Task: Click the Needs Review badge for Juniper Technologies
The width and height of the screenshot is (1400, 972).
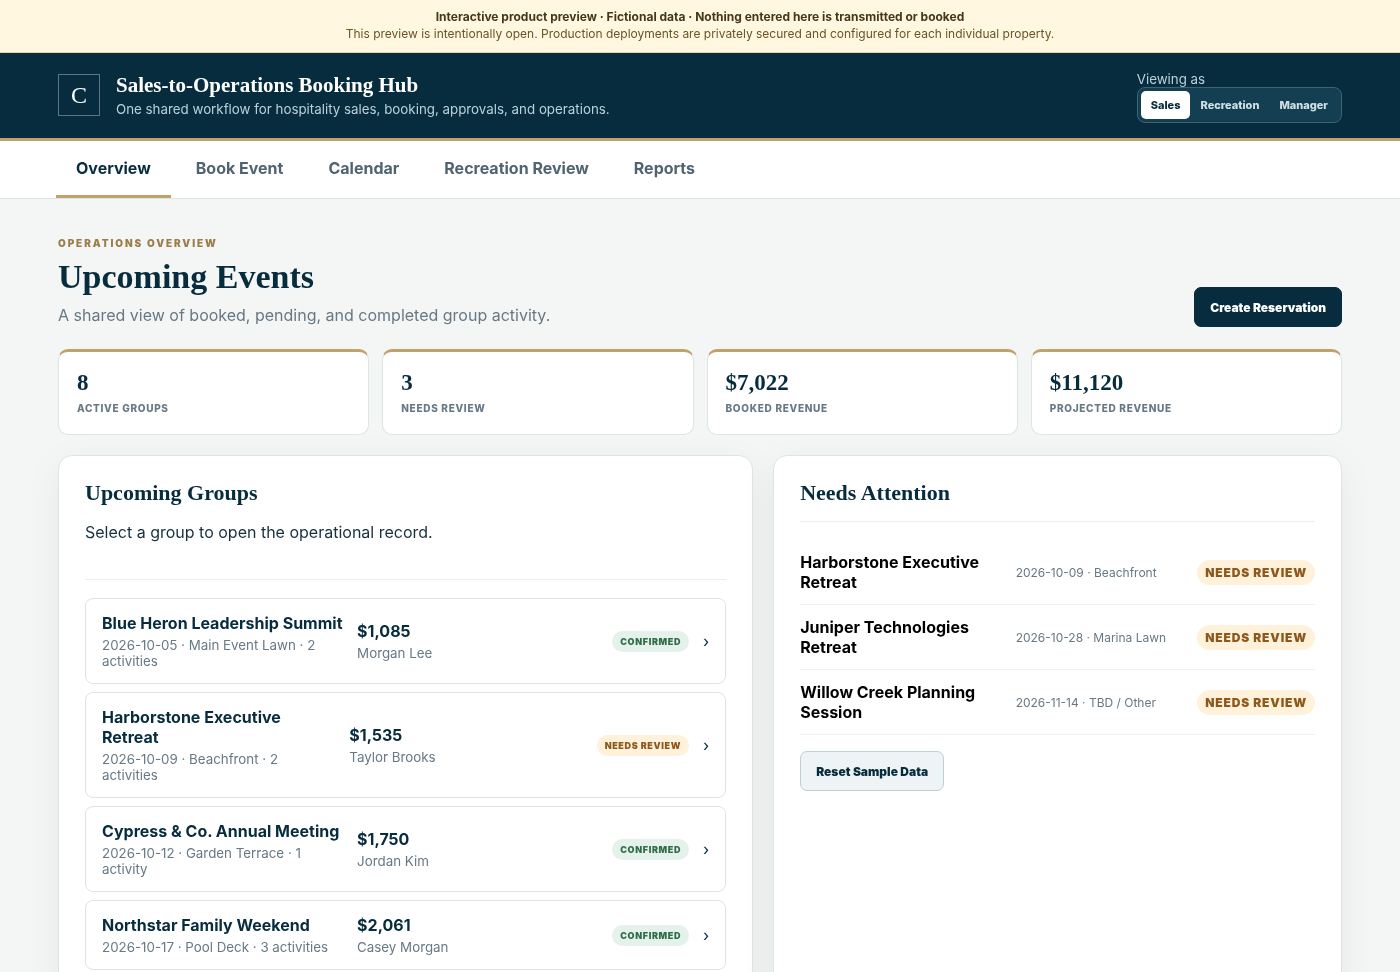Action: point(1255,637)
